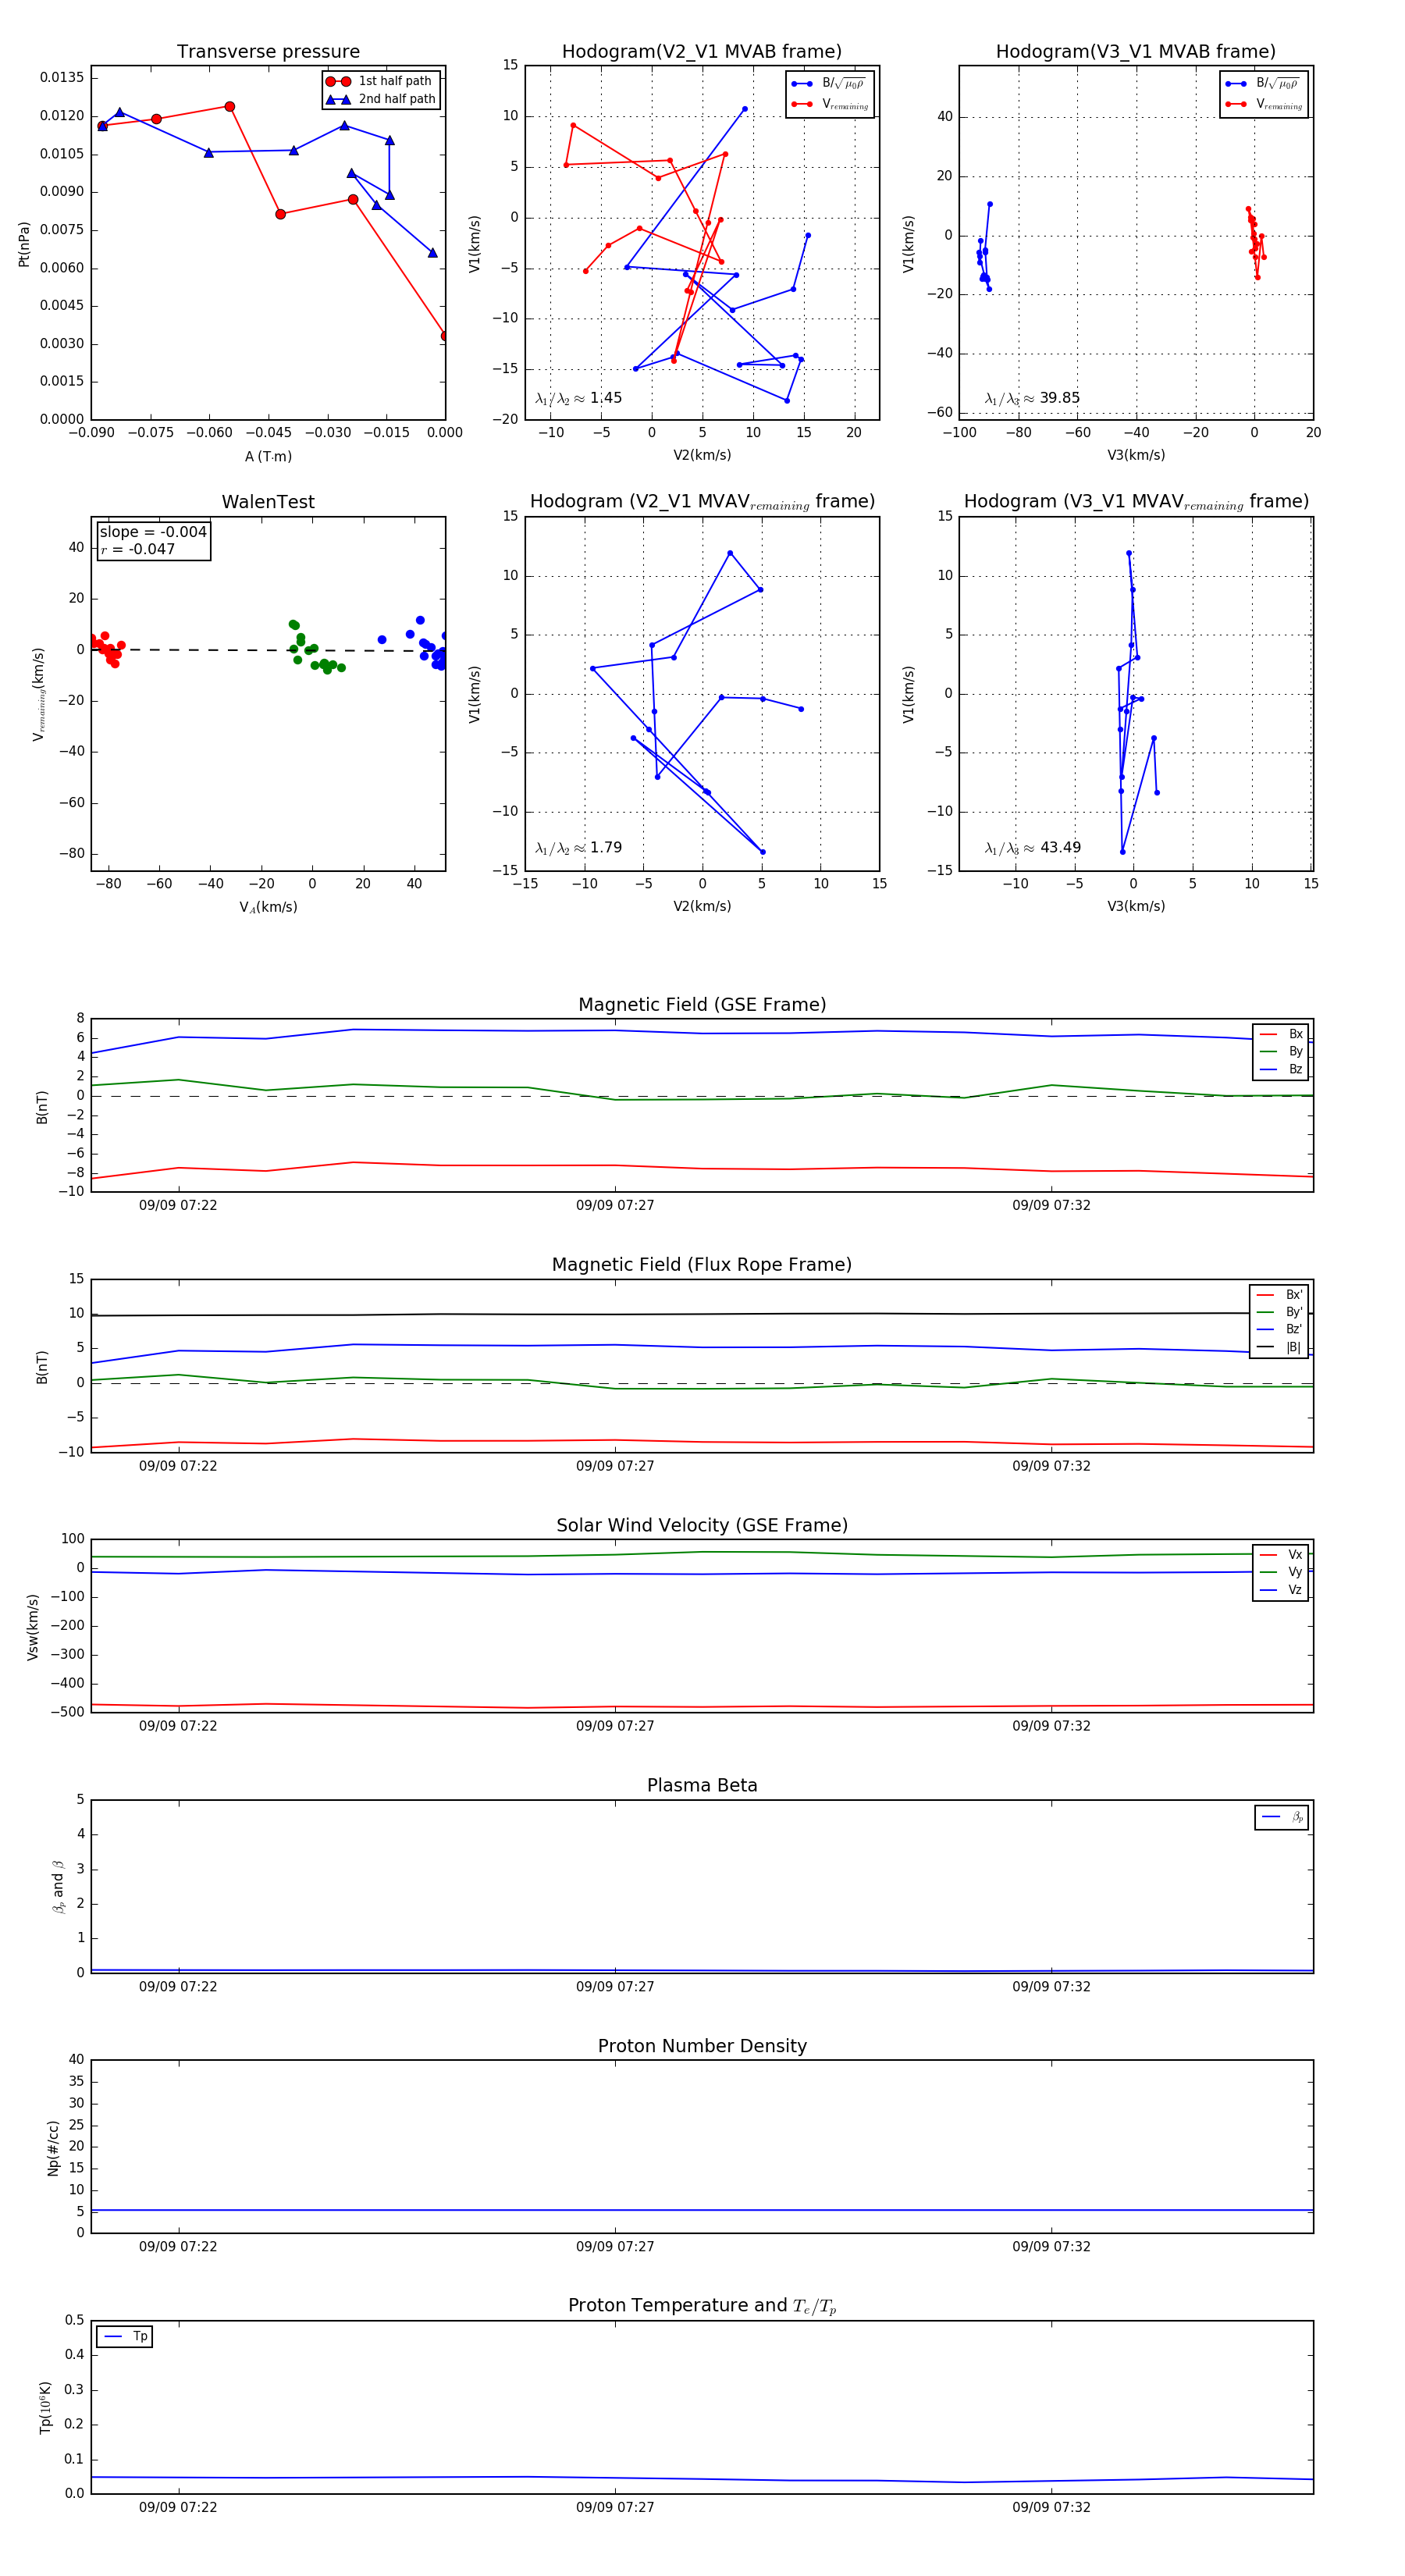Click '09/09 07:22' tick under flux rope frame plot
The height and width of the screenshot is (2576, 1405).
[178, 1467]
